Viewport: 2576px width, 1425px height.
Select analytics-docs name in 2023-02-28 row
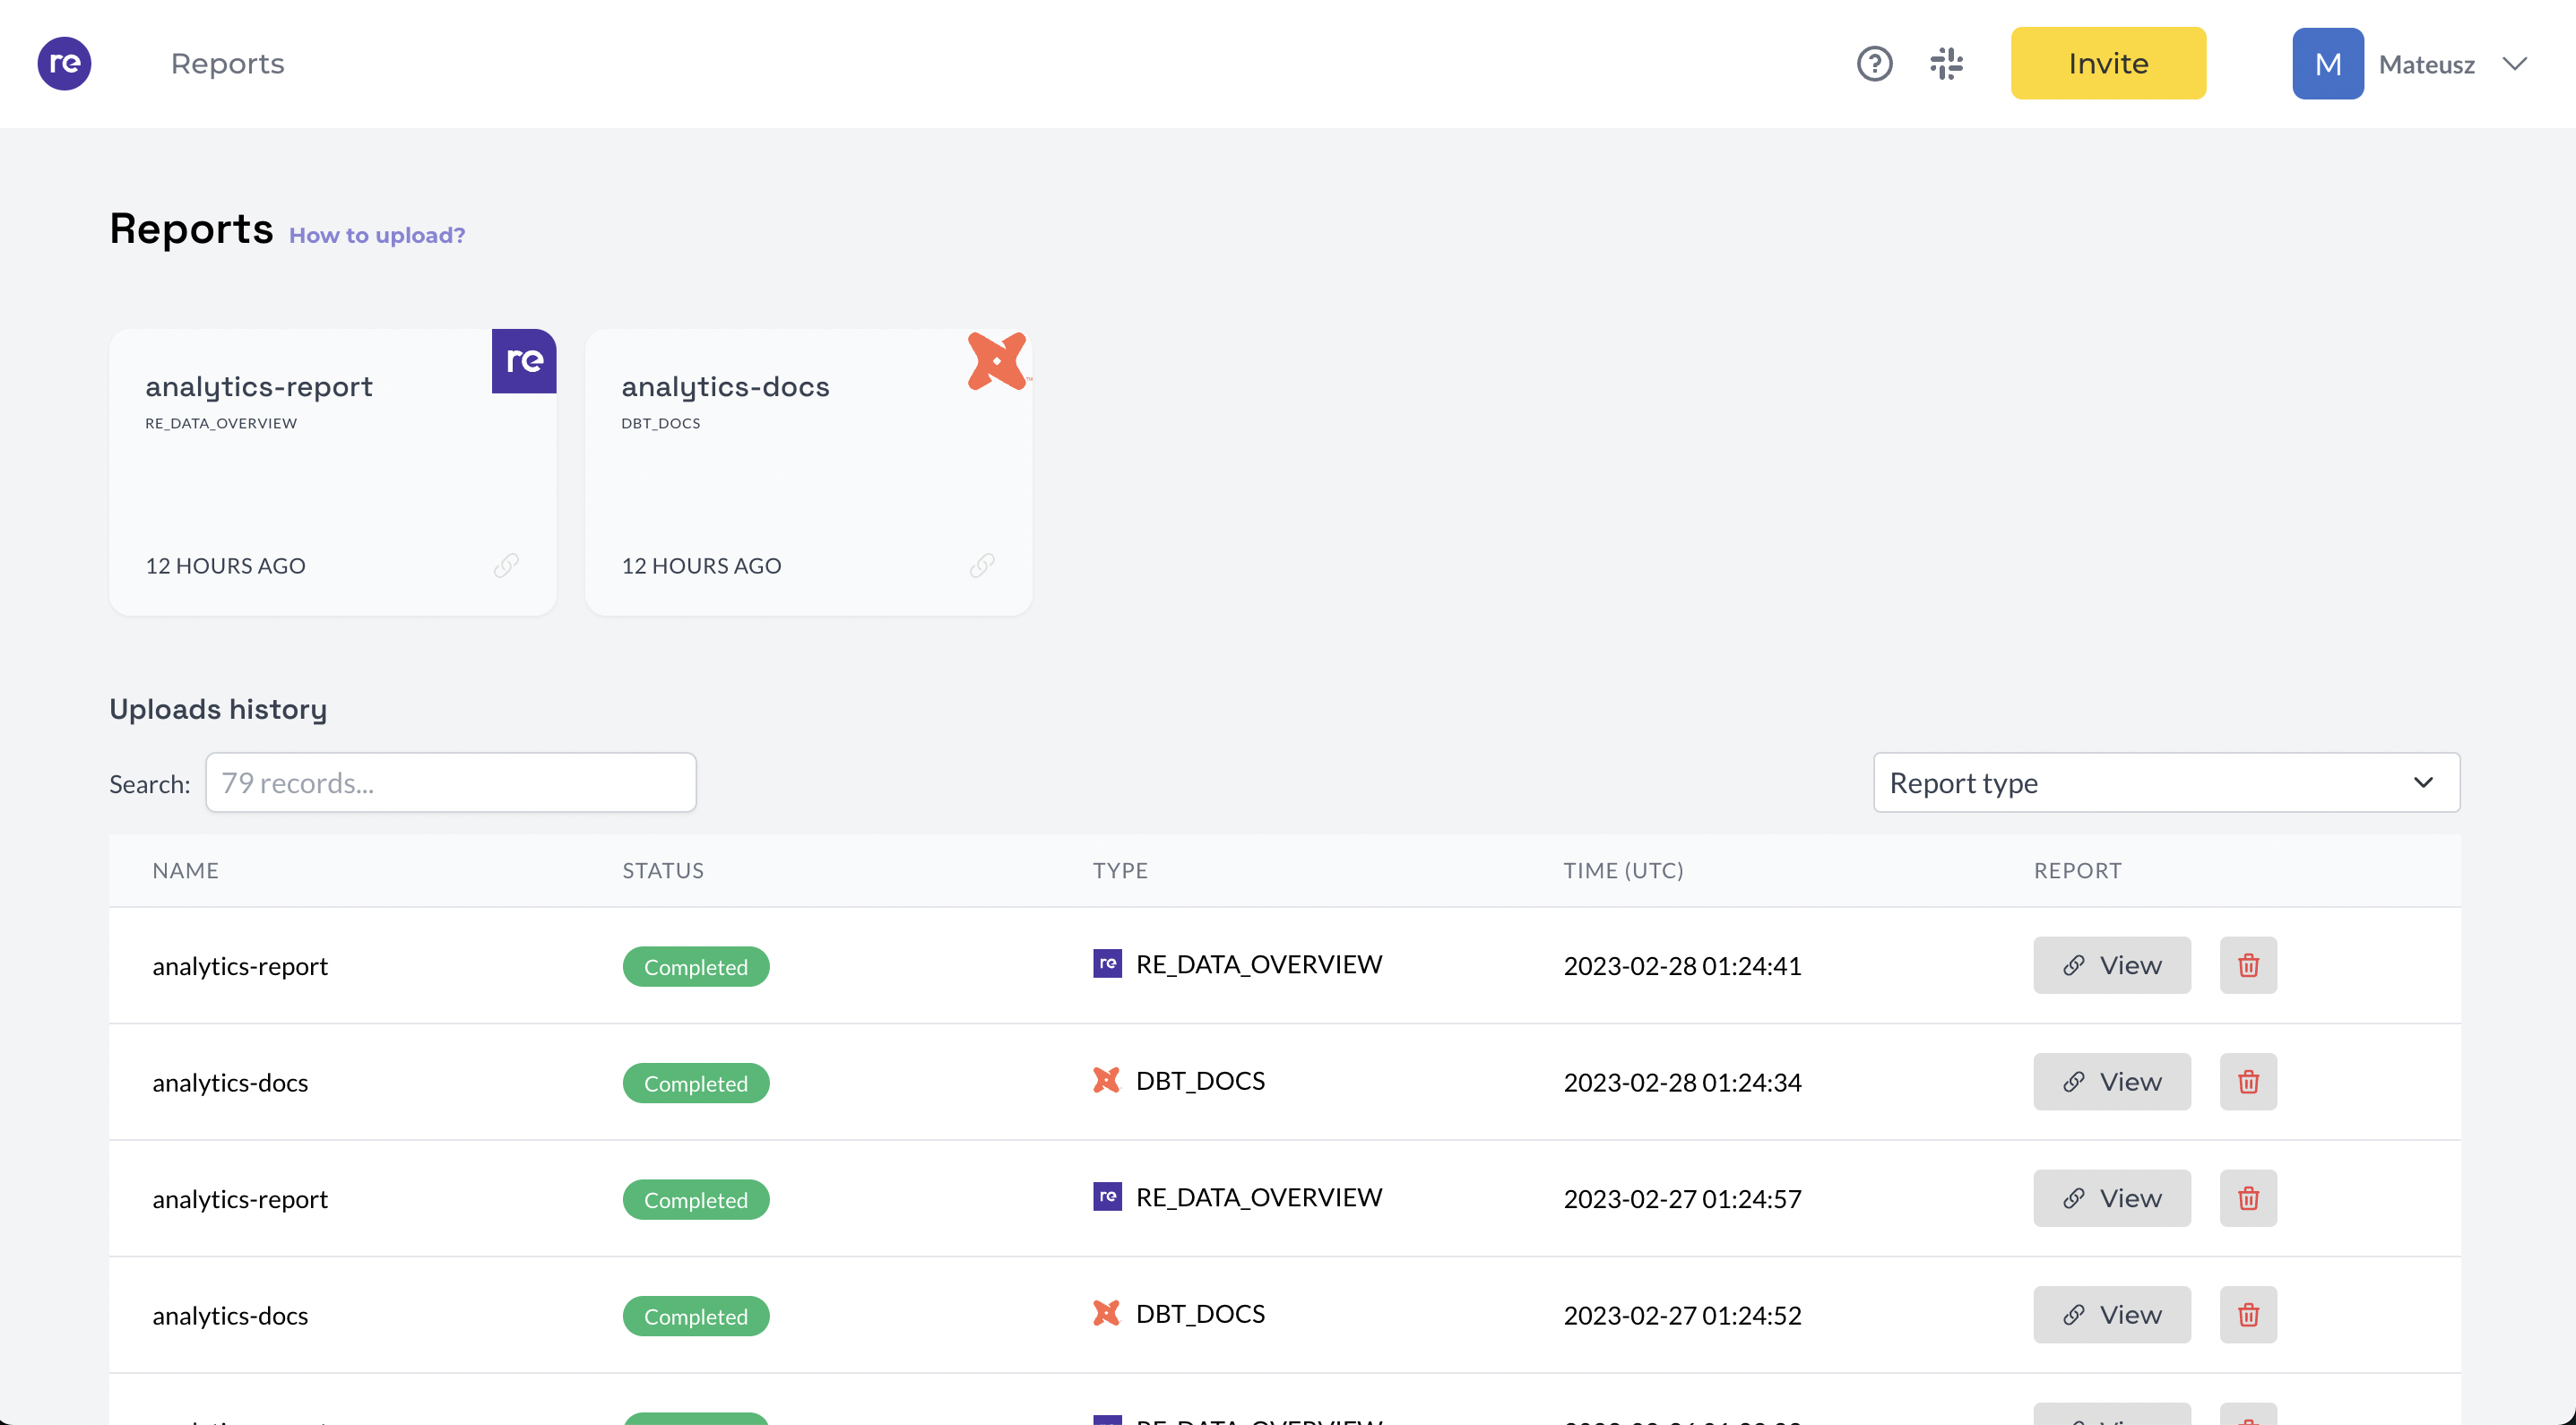coord(230,1082)
